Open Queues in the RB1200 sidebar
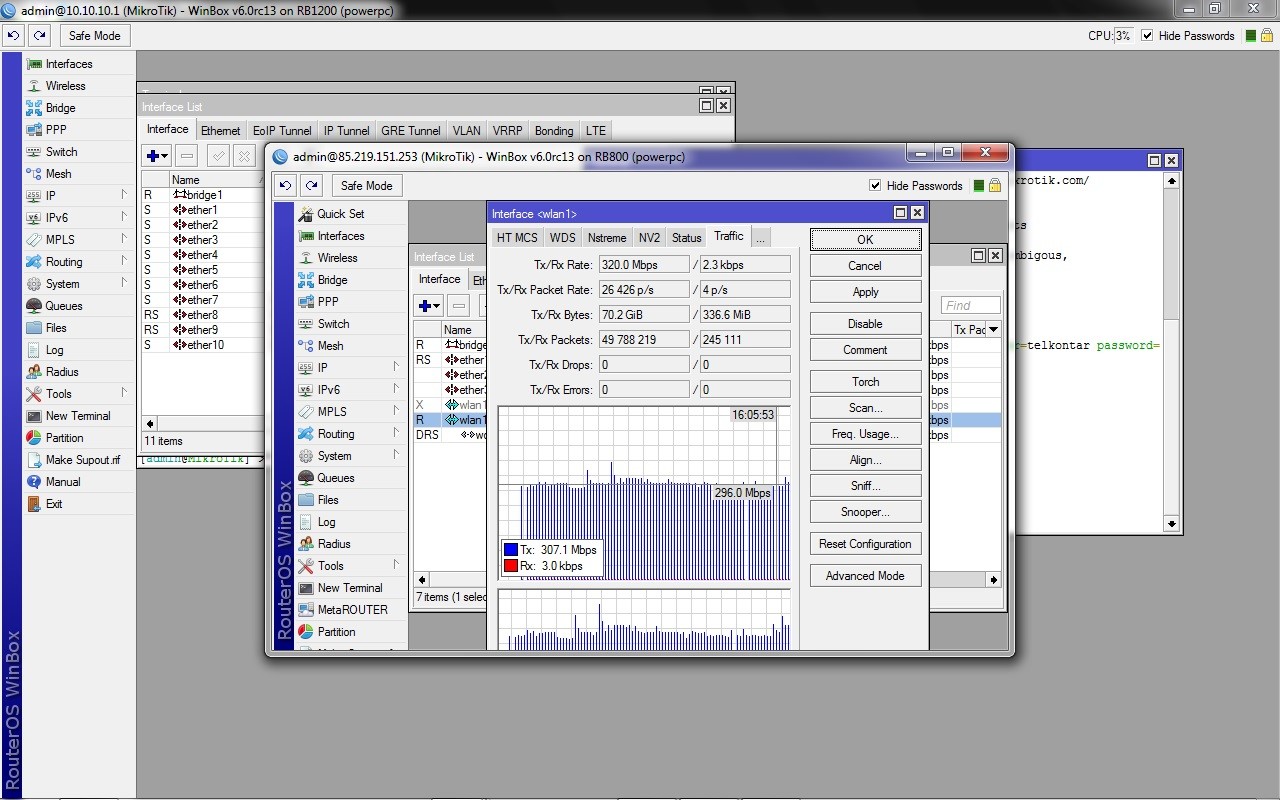 point(63,306)
